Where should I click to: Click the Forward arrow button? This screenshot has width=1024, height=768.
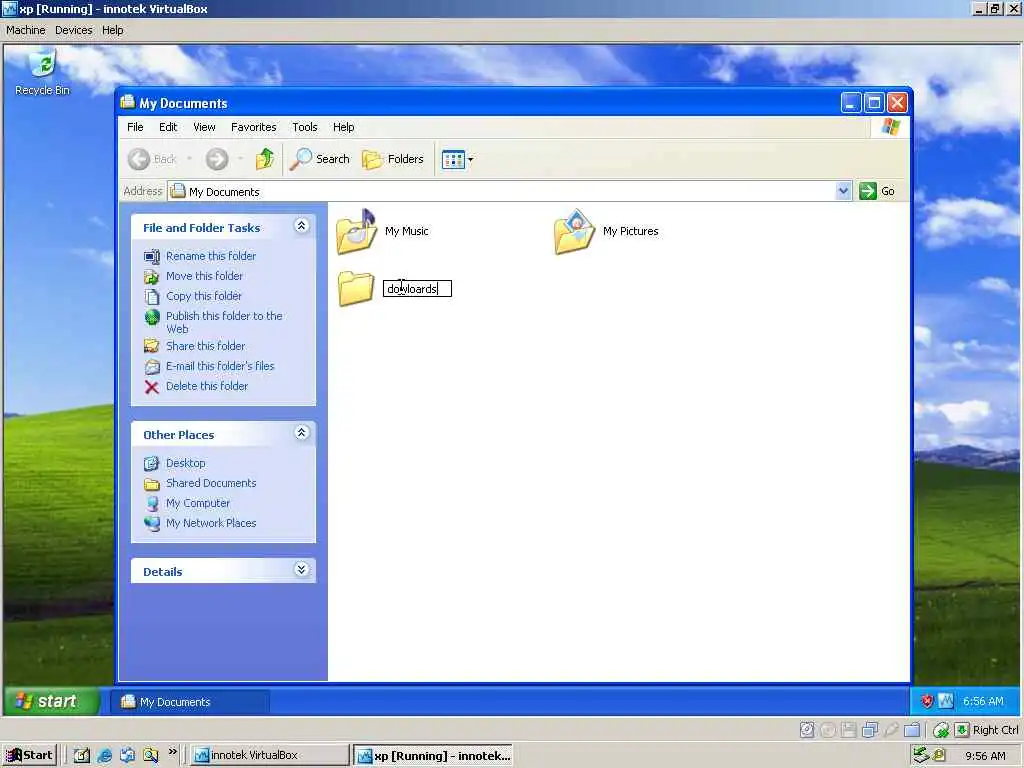tap(217, 159)
